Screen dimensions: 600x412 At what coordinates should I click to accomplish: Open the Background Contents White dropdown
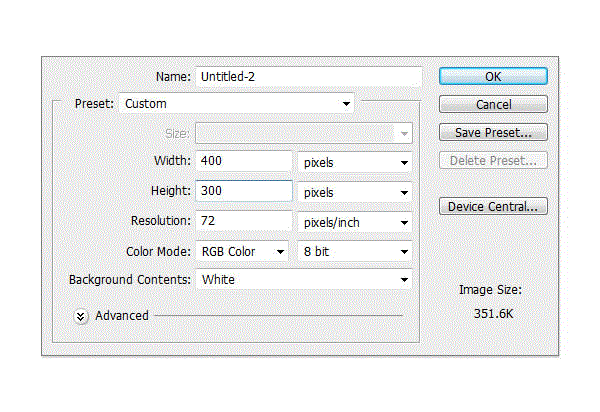pyautogui.click(x=304, y=280)
